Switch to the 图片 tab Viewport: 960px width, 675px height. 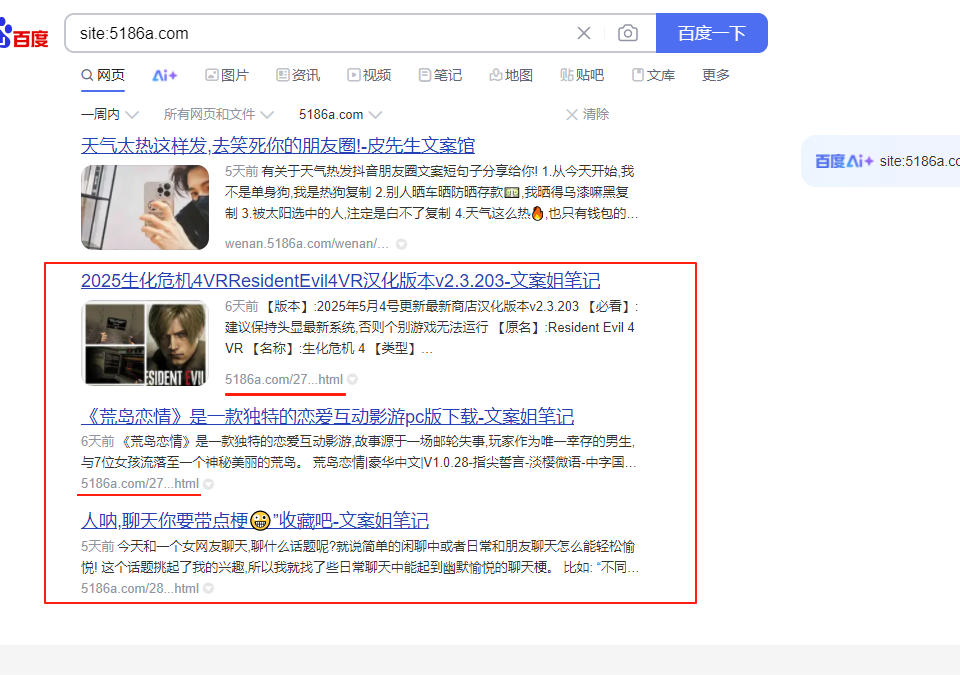click(x=226, y=75)
